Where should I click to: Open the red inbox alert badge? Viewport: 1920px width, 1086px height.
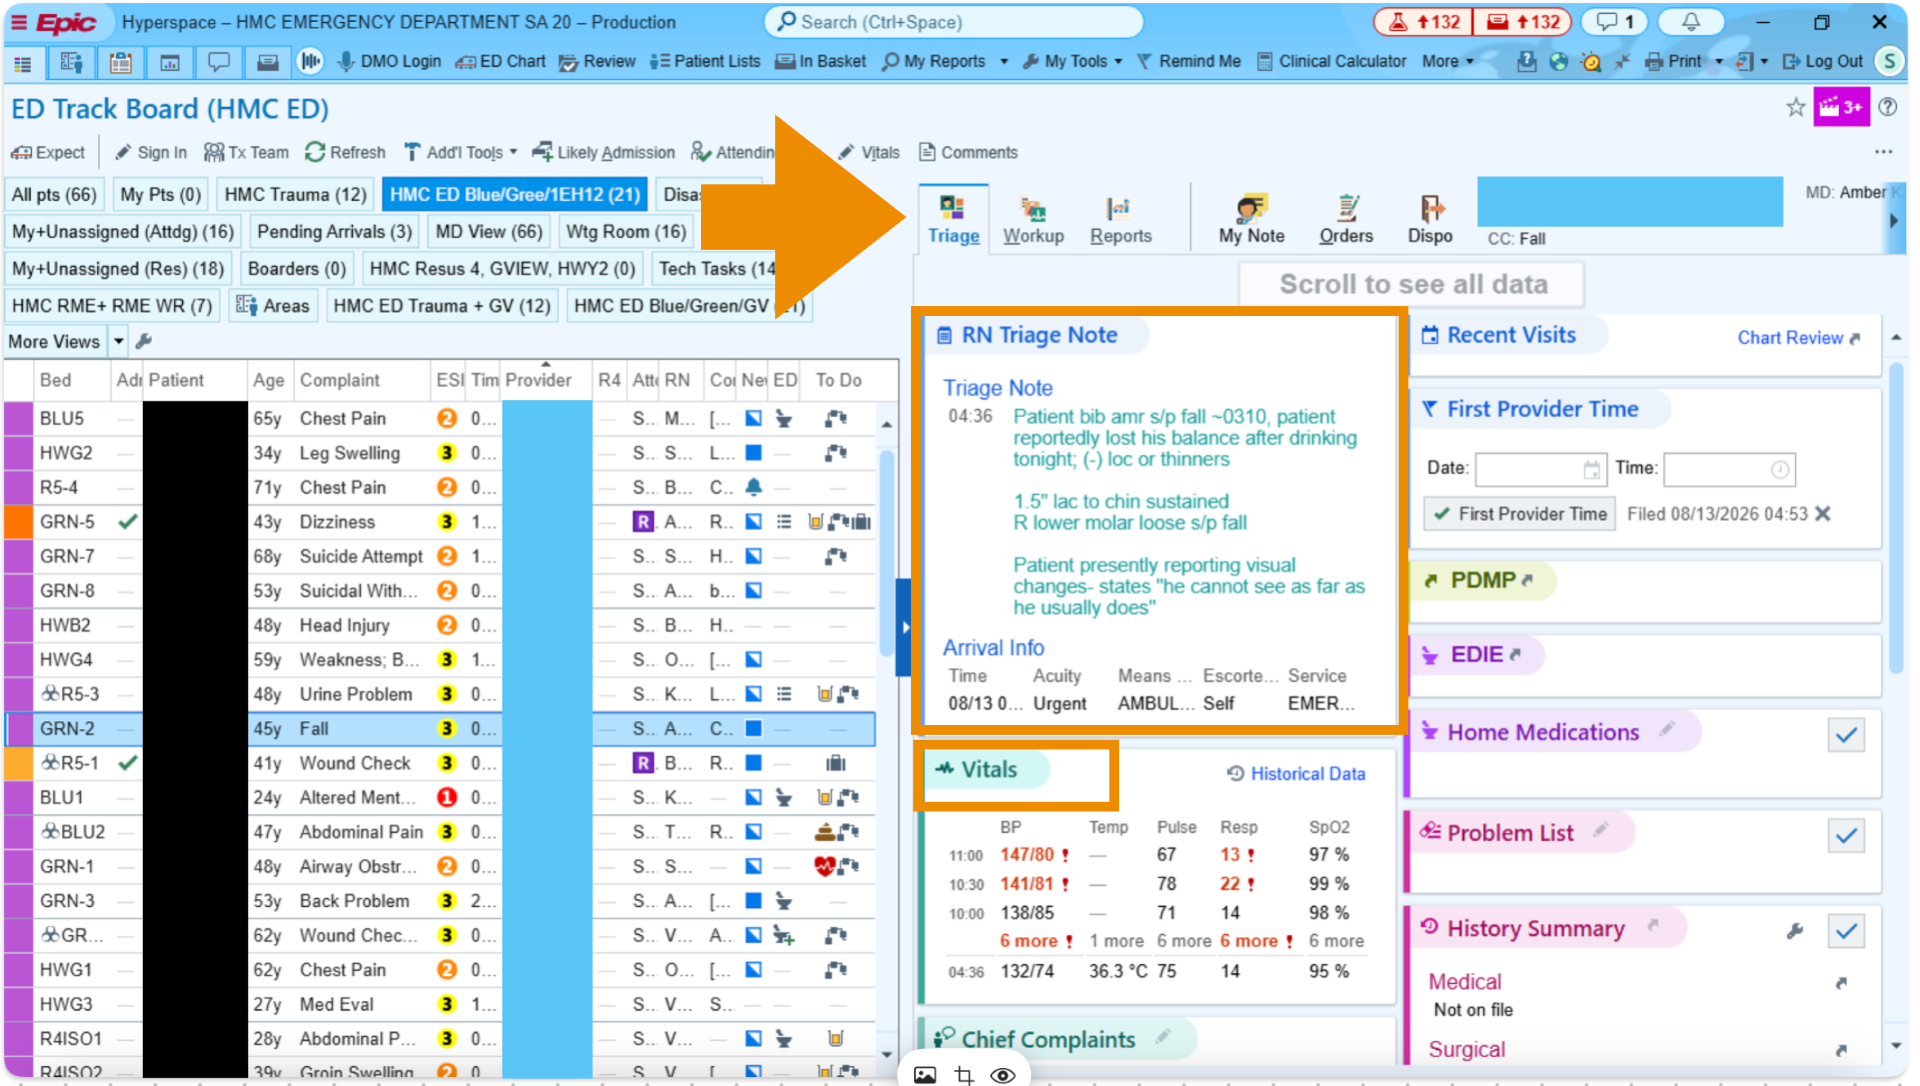pos(1523,22)
